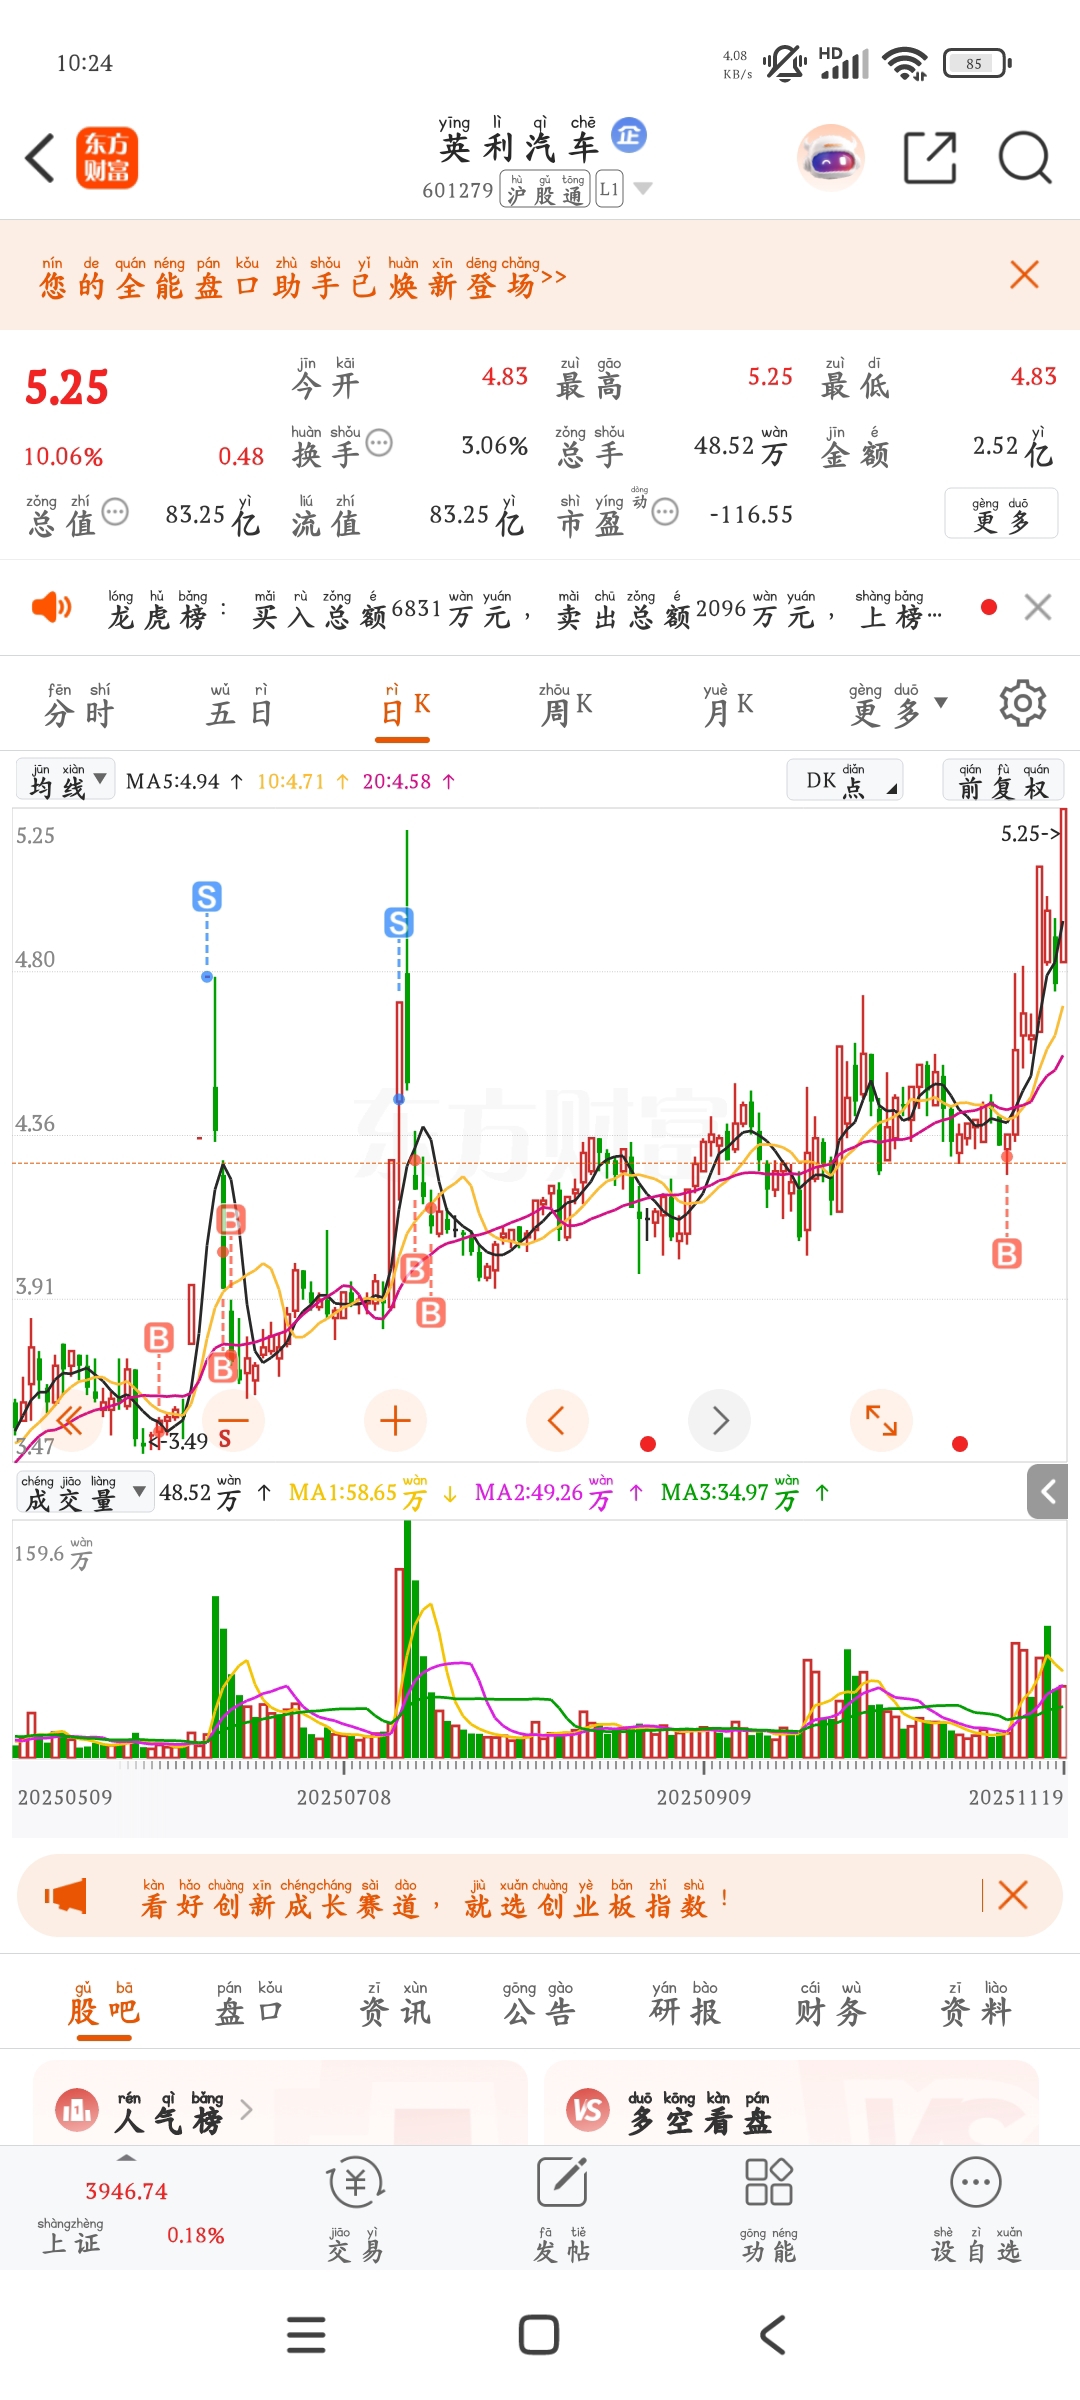Tap the chart zoom-out minus button
The image size is (1080, 2400).
pos(233,1420)
